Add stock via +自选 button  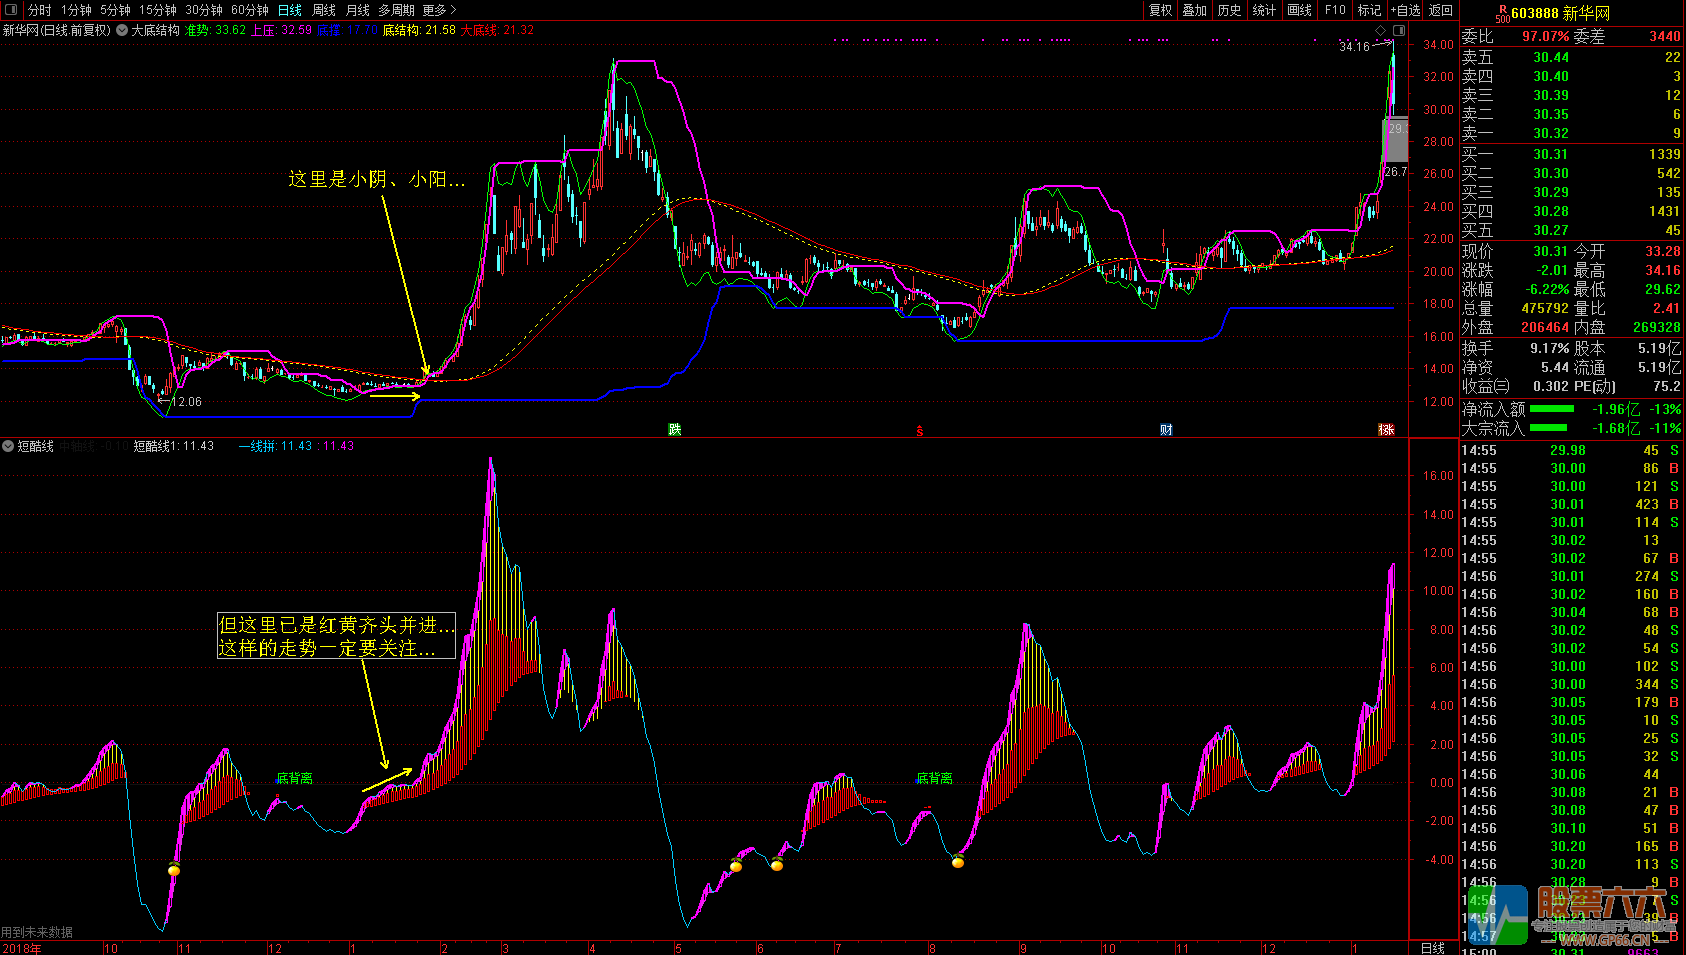[x=1405, y=10]
